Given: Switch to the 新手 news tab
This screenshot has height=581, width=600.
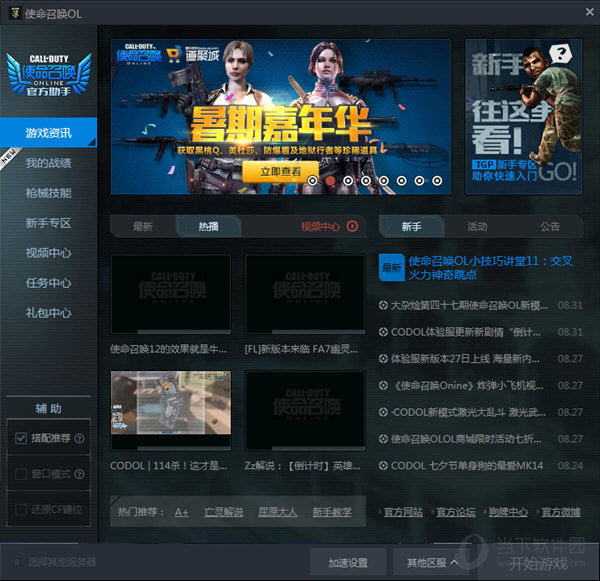Looking at the screenshot, I should point(411,226).
